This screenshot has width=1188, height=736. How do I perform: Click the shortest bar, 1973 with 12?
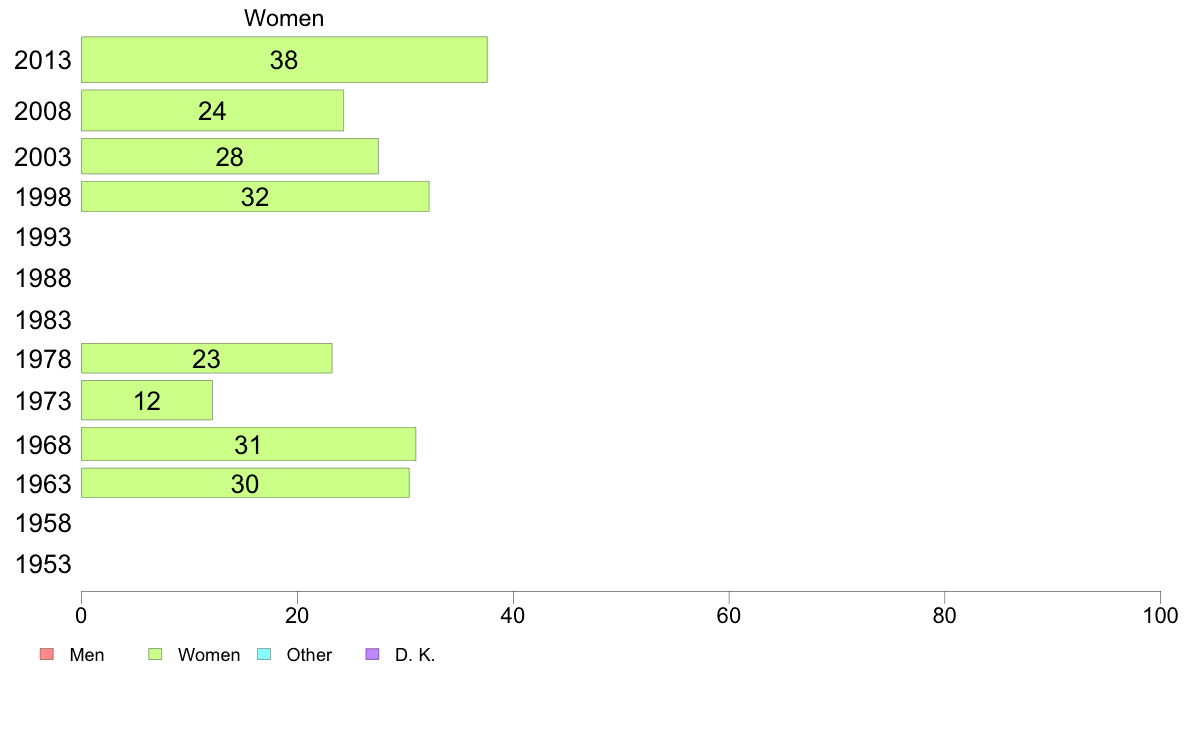point(146,401)
